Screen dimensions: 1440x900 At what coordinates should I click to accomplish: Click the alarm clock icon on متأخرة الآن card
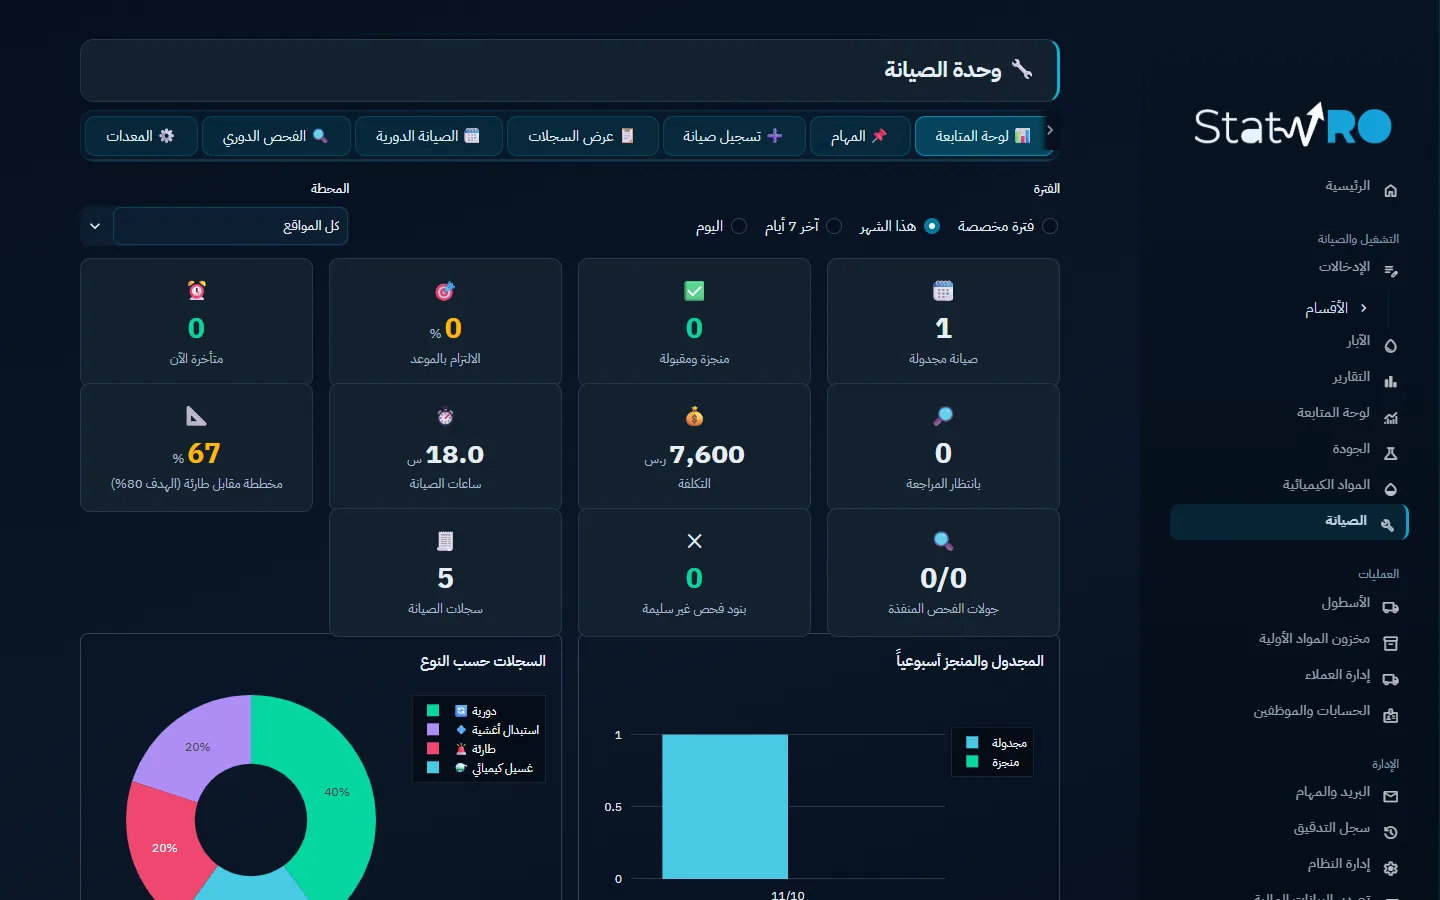pos(196,291)
